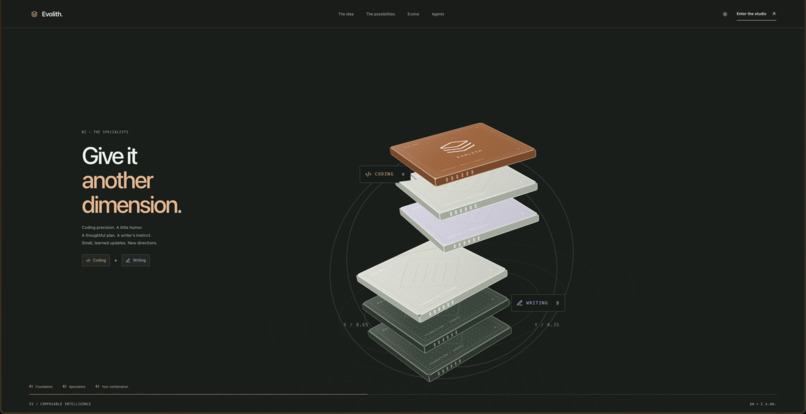Select the Evolve navigation item
The height and width of the screenshot is (414, 806).
tap(413, 14)
